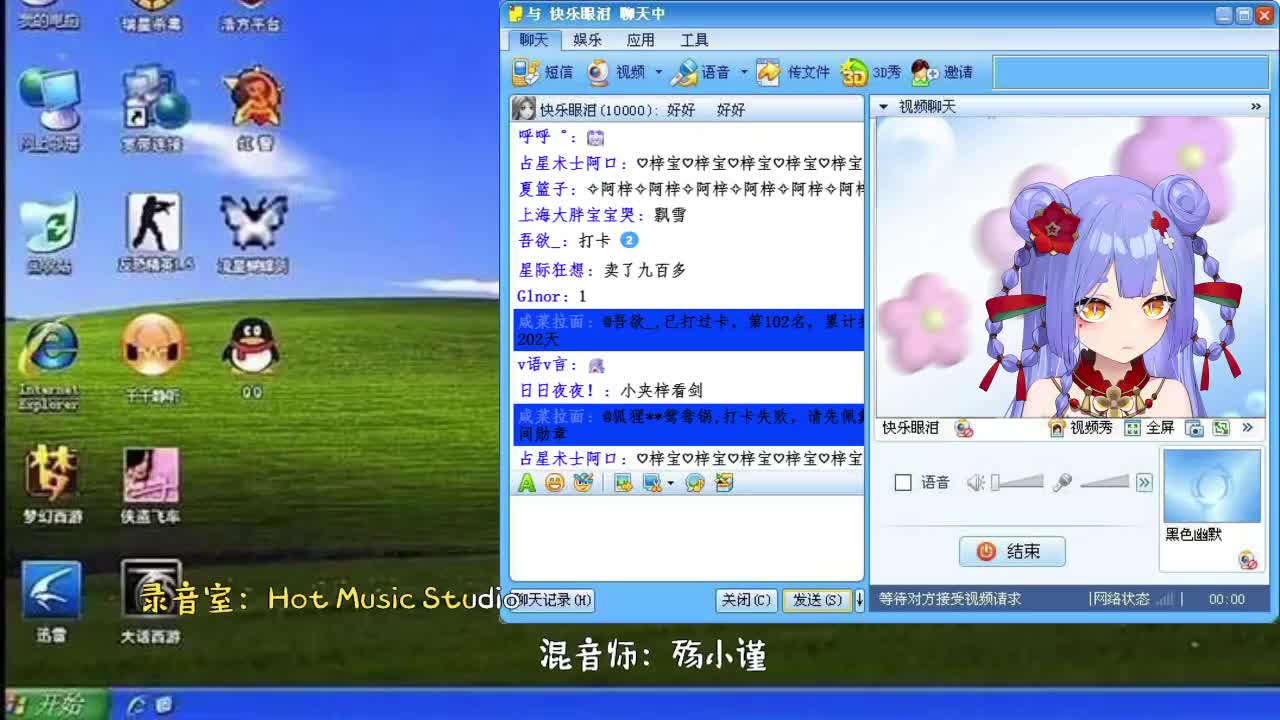Adjust the microphone volume slider
This screenshot has width=1280, height=720.
click(1104, 483)
